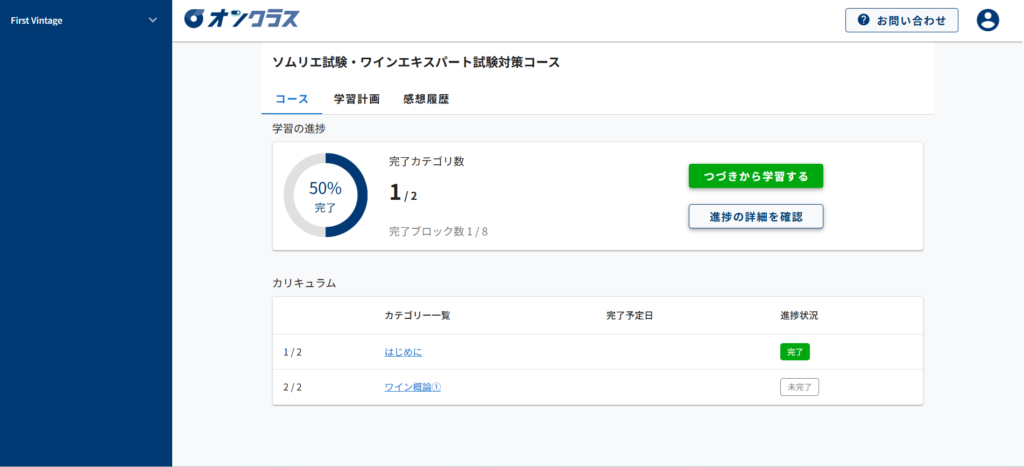Click the 学習の進捗 section heading
Screen dimensions: 1024x467
pos(298,129)
